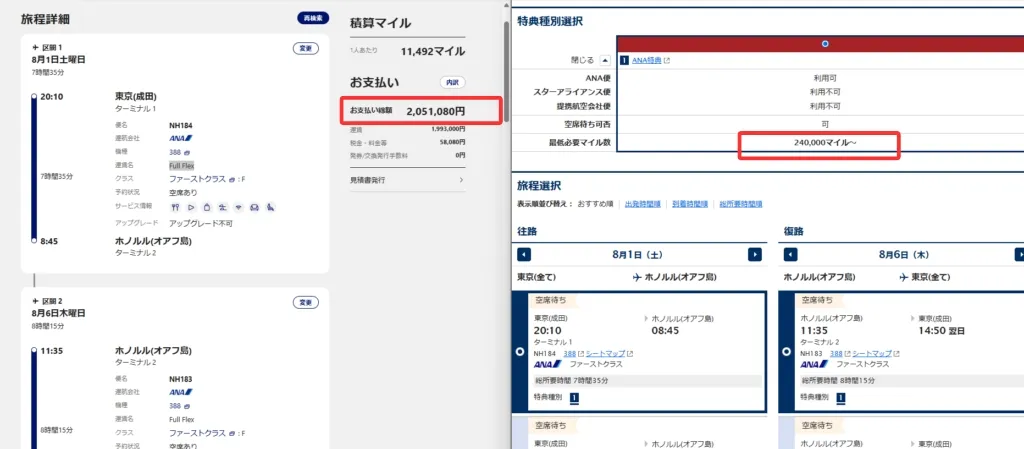Click the highlighted Full Flex fare name
Viewport: 1024px width, 449px height.
[x=182, y=166]
